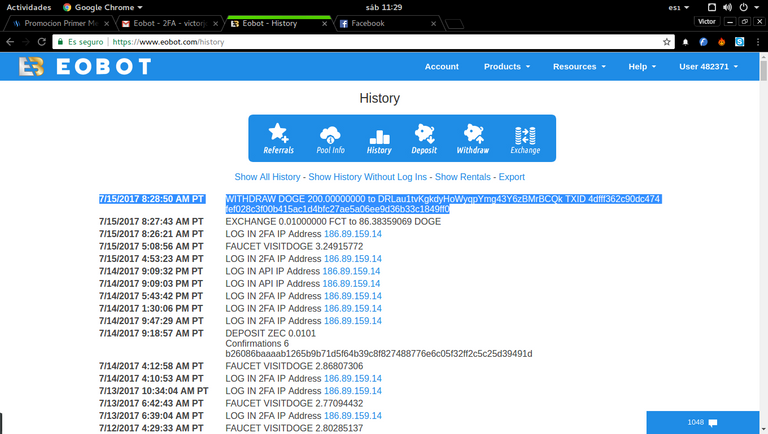Open the Account menu item
The height and width of the screenshot is (434, 768).
tap(441, 67)
